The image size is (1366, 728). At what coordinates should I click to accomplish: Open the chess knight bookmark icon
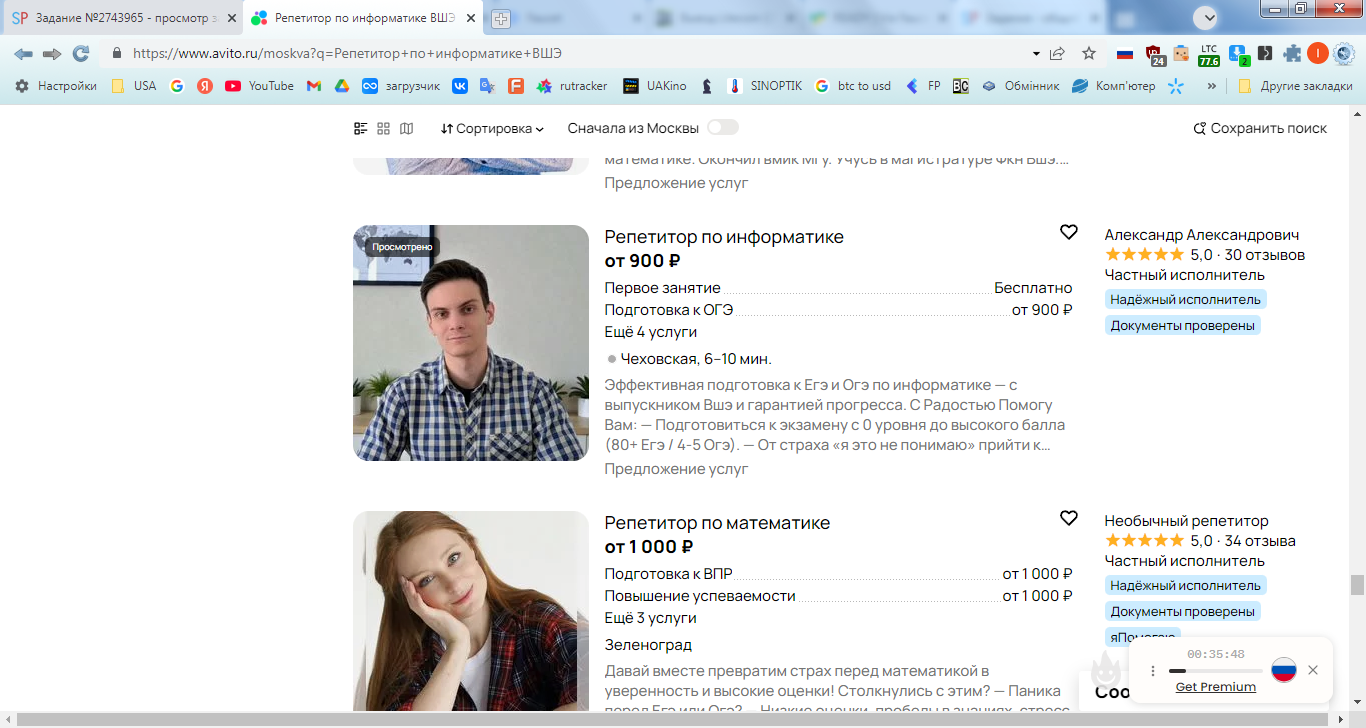pyautogui.click(x=707, y=86)
